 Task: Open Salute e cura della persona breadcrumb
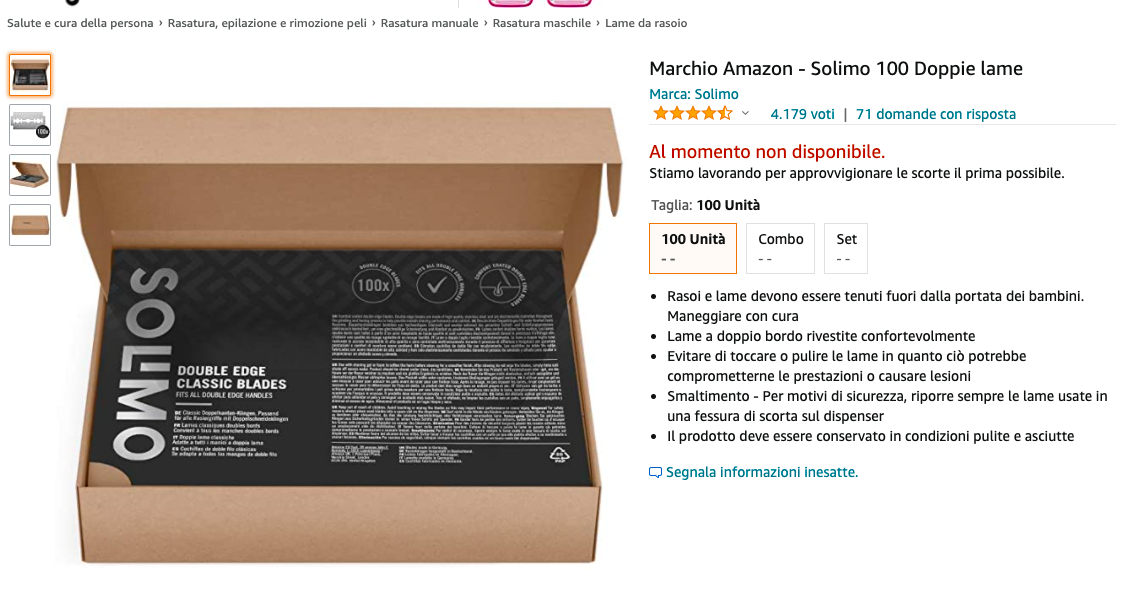pyautogui.click(x=80, y=23)
